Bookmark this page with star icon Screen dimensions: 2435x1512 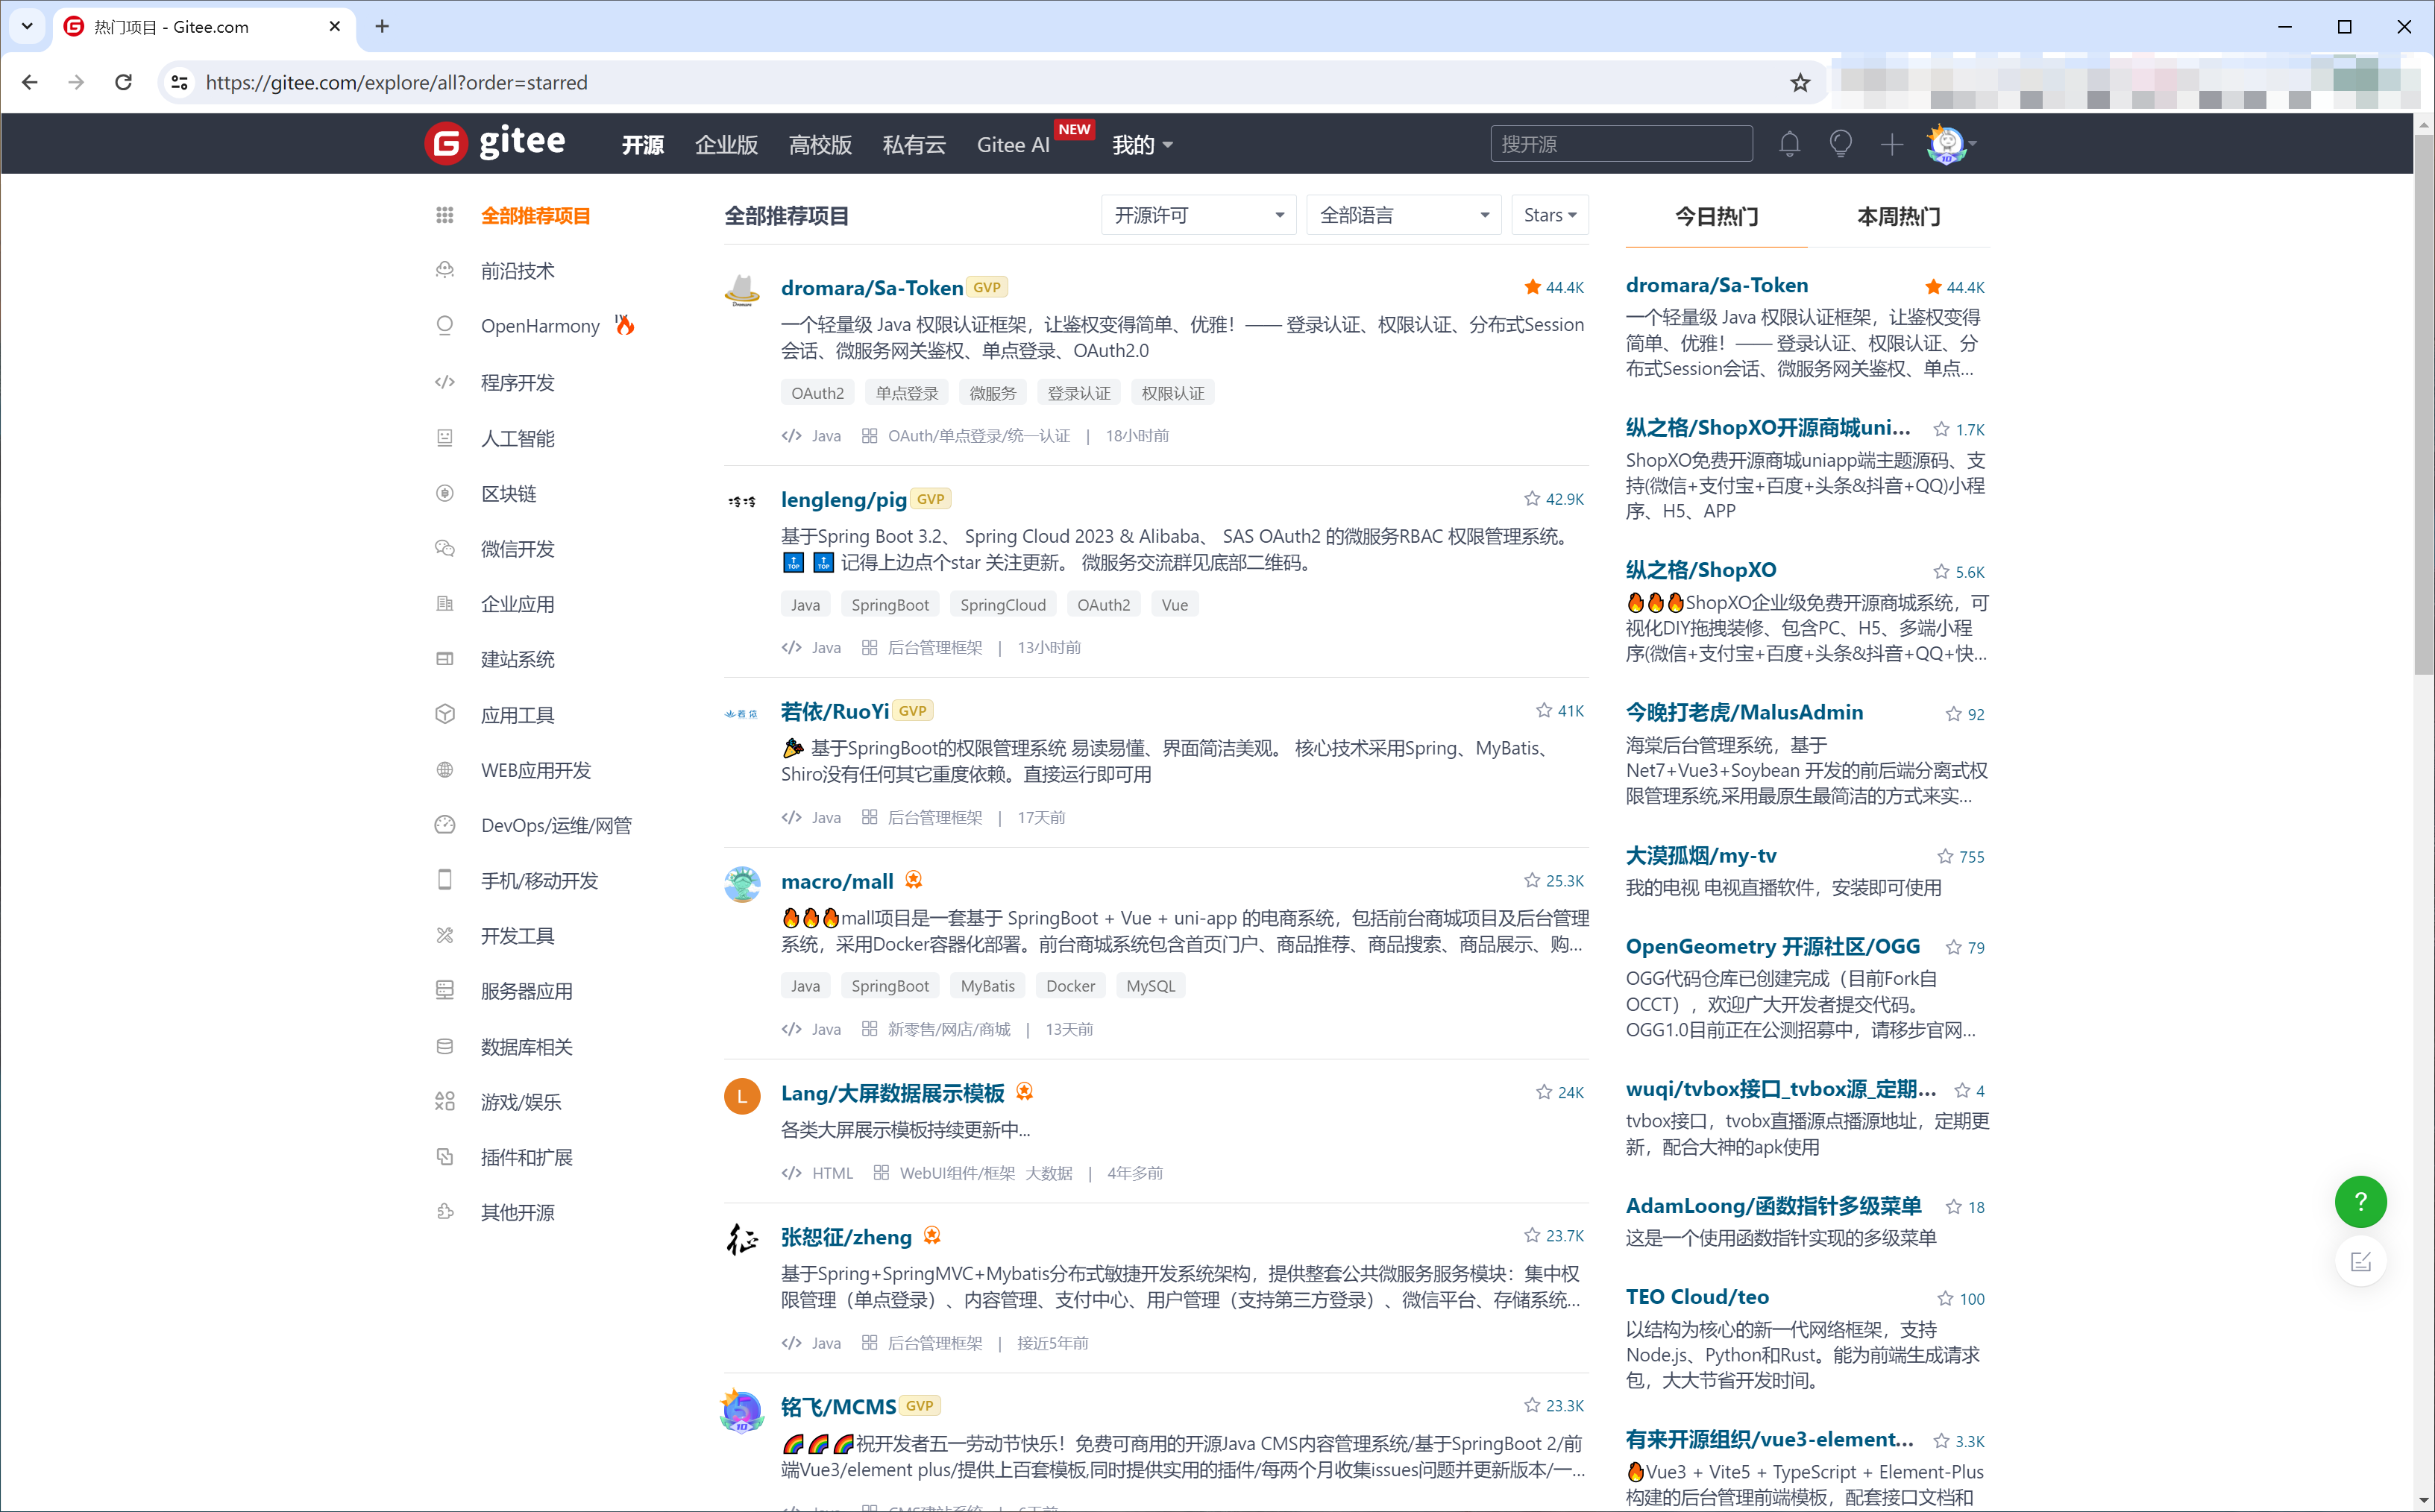(x=1800, y=82)
